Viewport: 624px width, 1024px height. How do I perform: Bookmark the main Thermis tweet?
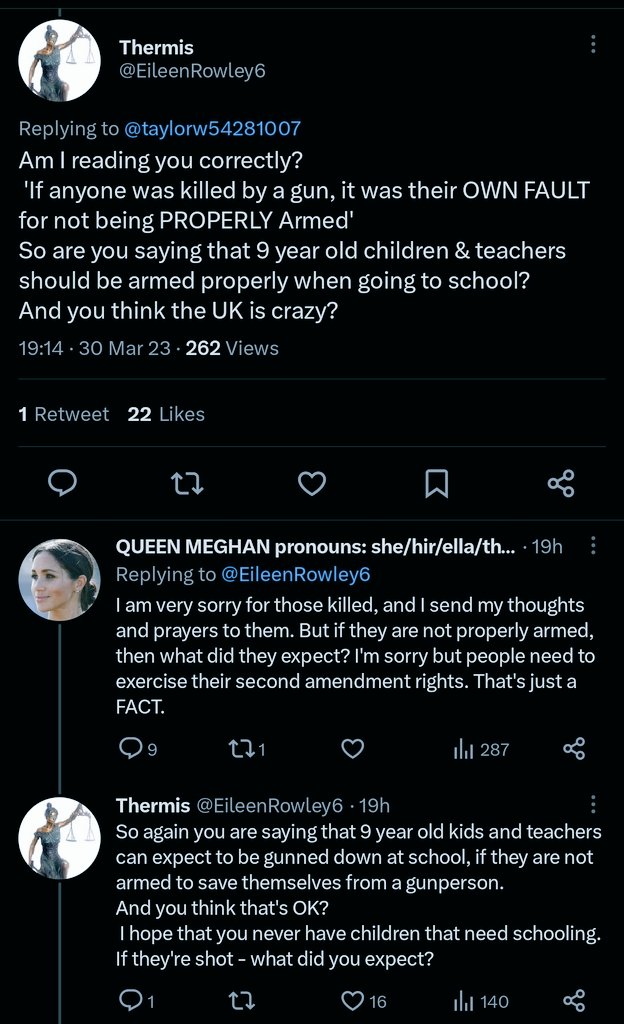click(437, 483)
